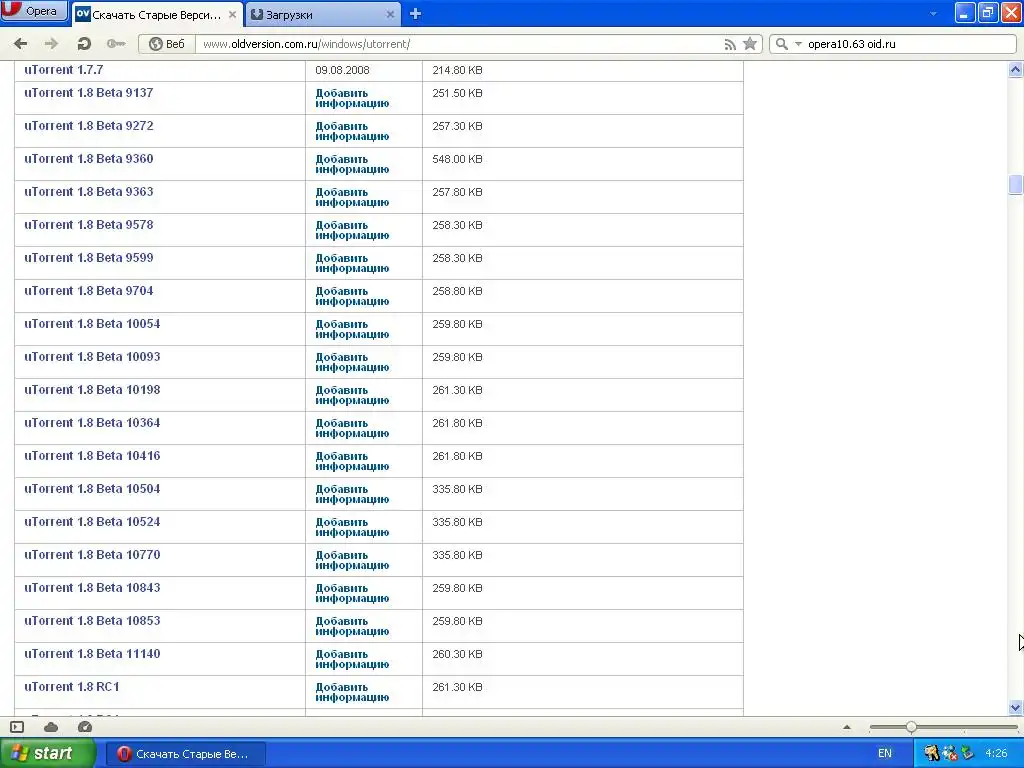Open a new tab with plus button
Image resolution: width=1024 pixels, height=768 pixels.
[415, 14]
